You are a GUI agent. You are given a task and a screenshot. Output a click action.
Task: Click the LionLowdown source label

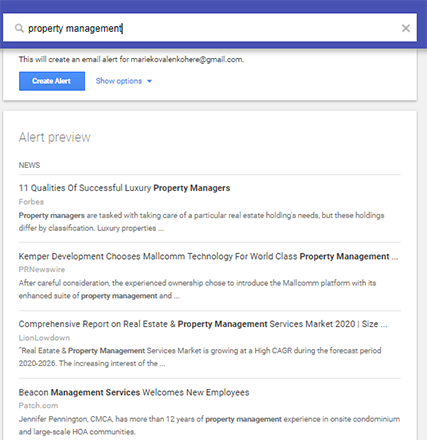click(44, 338)
